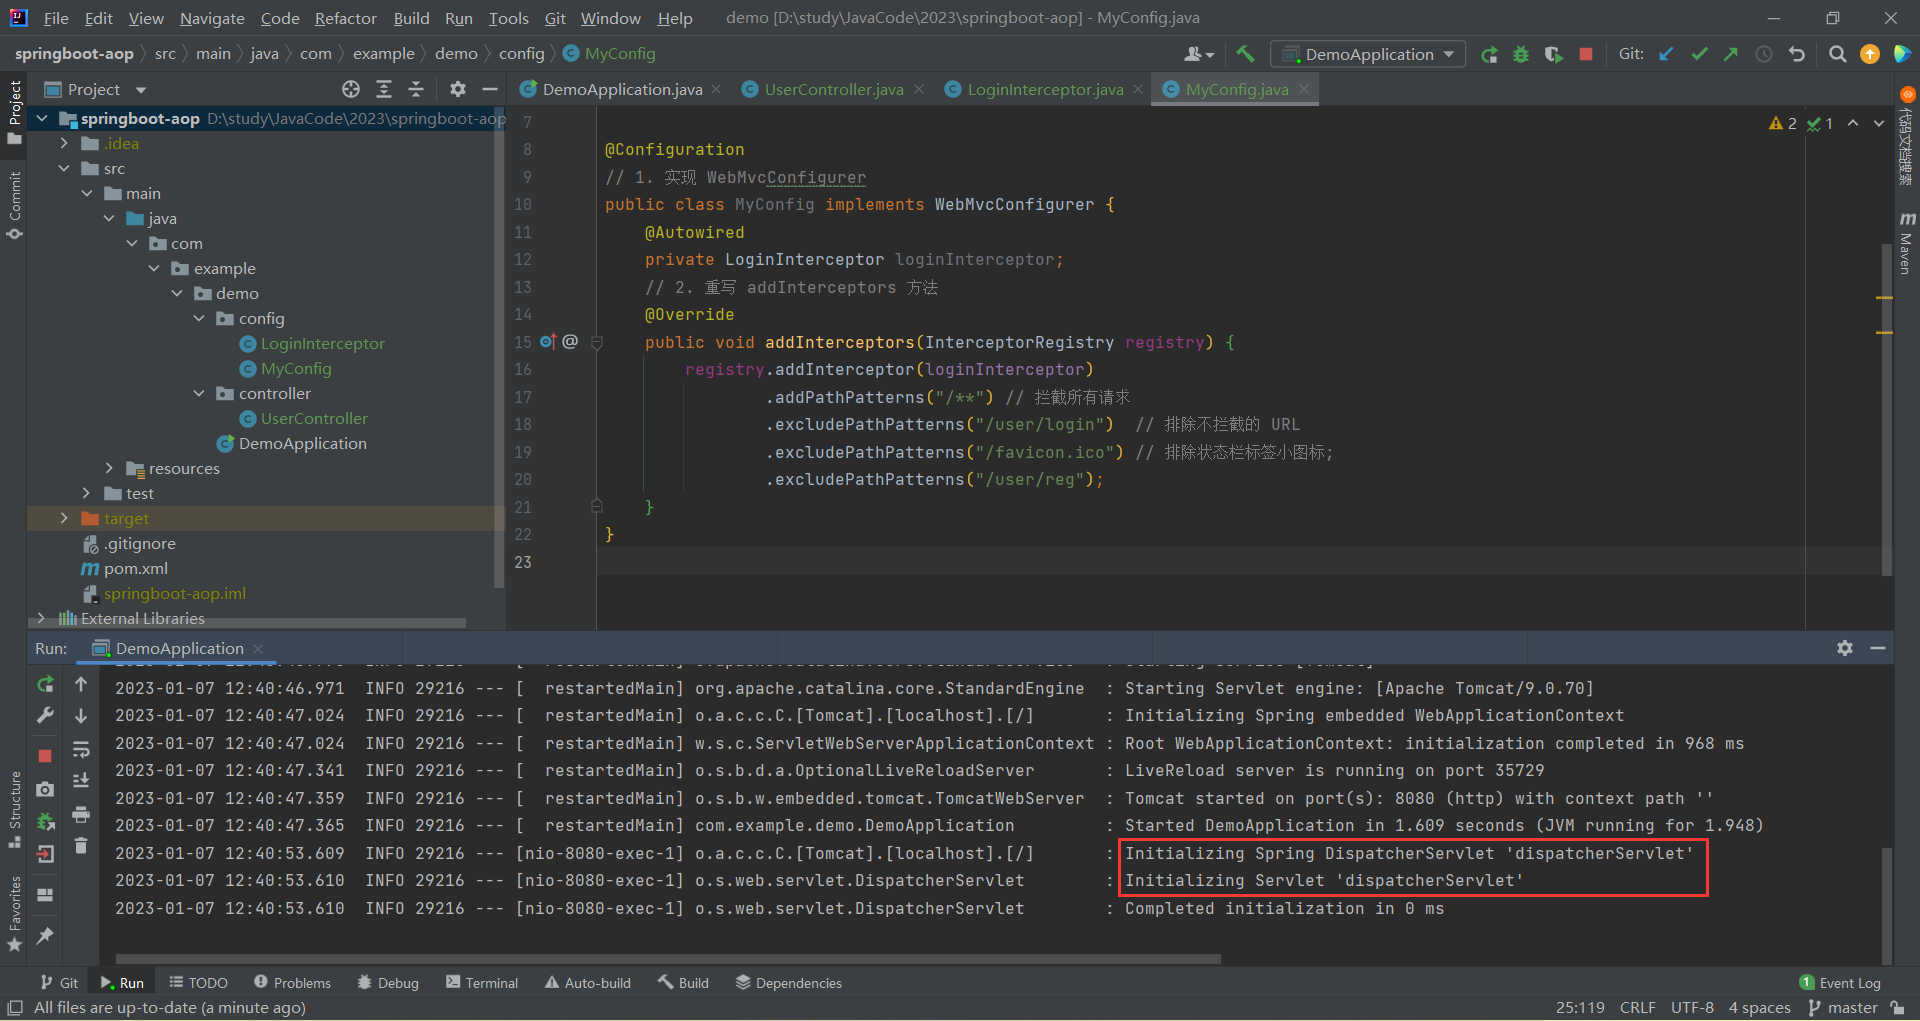Click the Build project hammer icon
This screenshot has height=1021, width=1920.
click(x=1245, y=54)
